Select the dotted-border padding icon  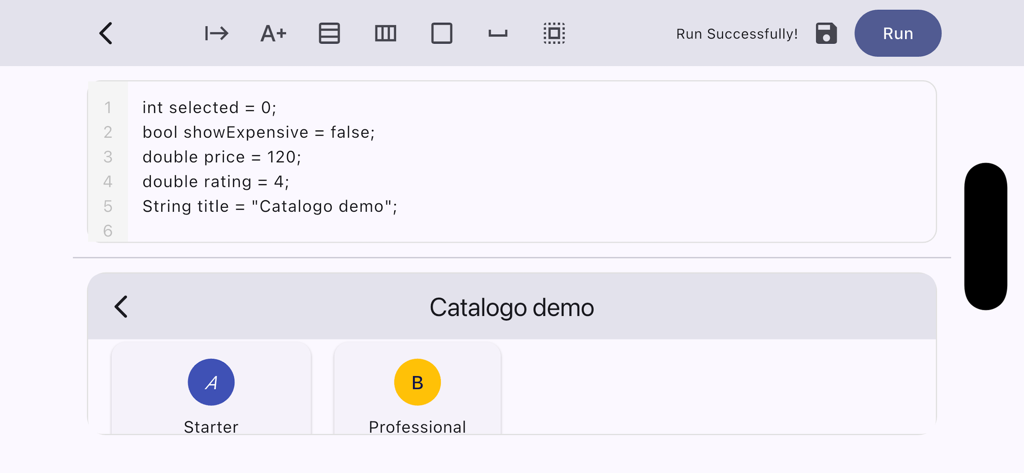tap(554, 33)
